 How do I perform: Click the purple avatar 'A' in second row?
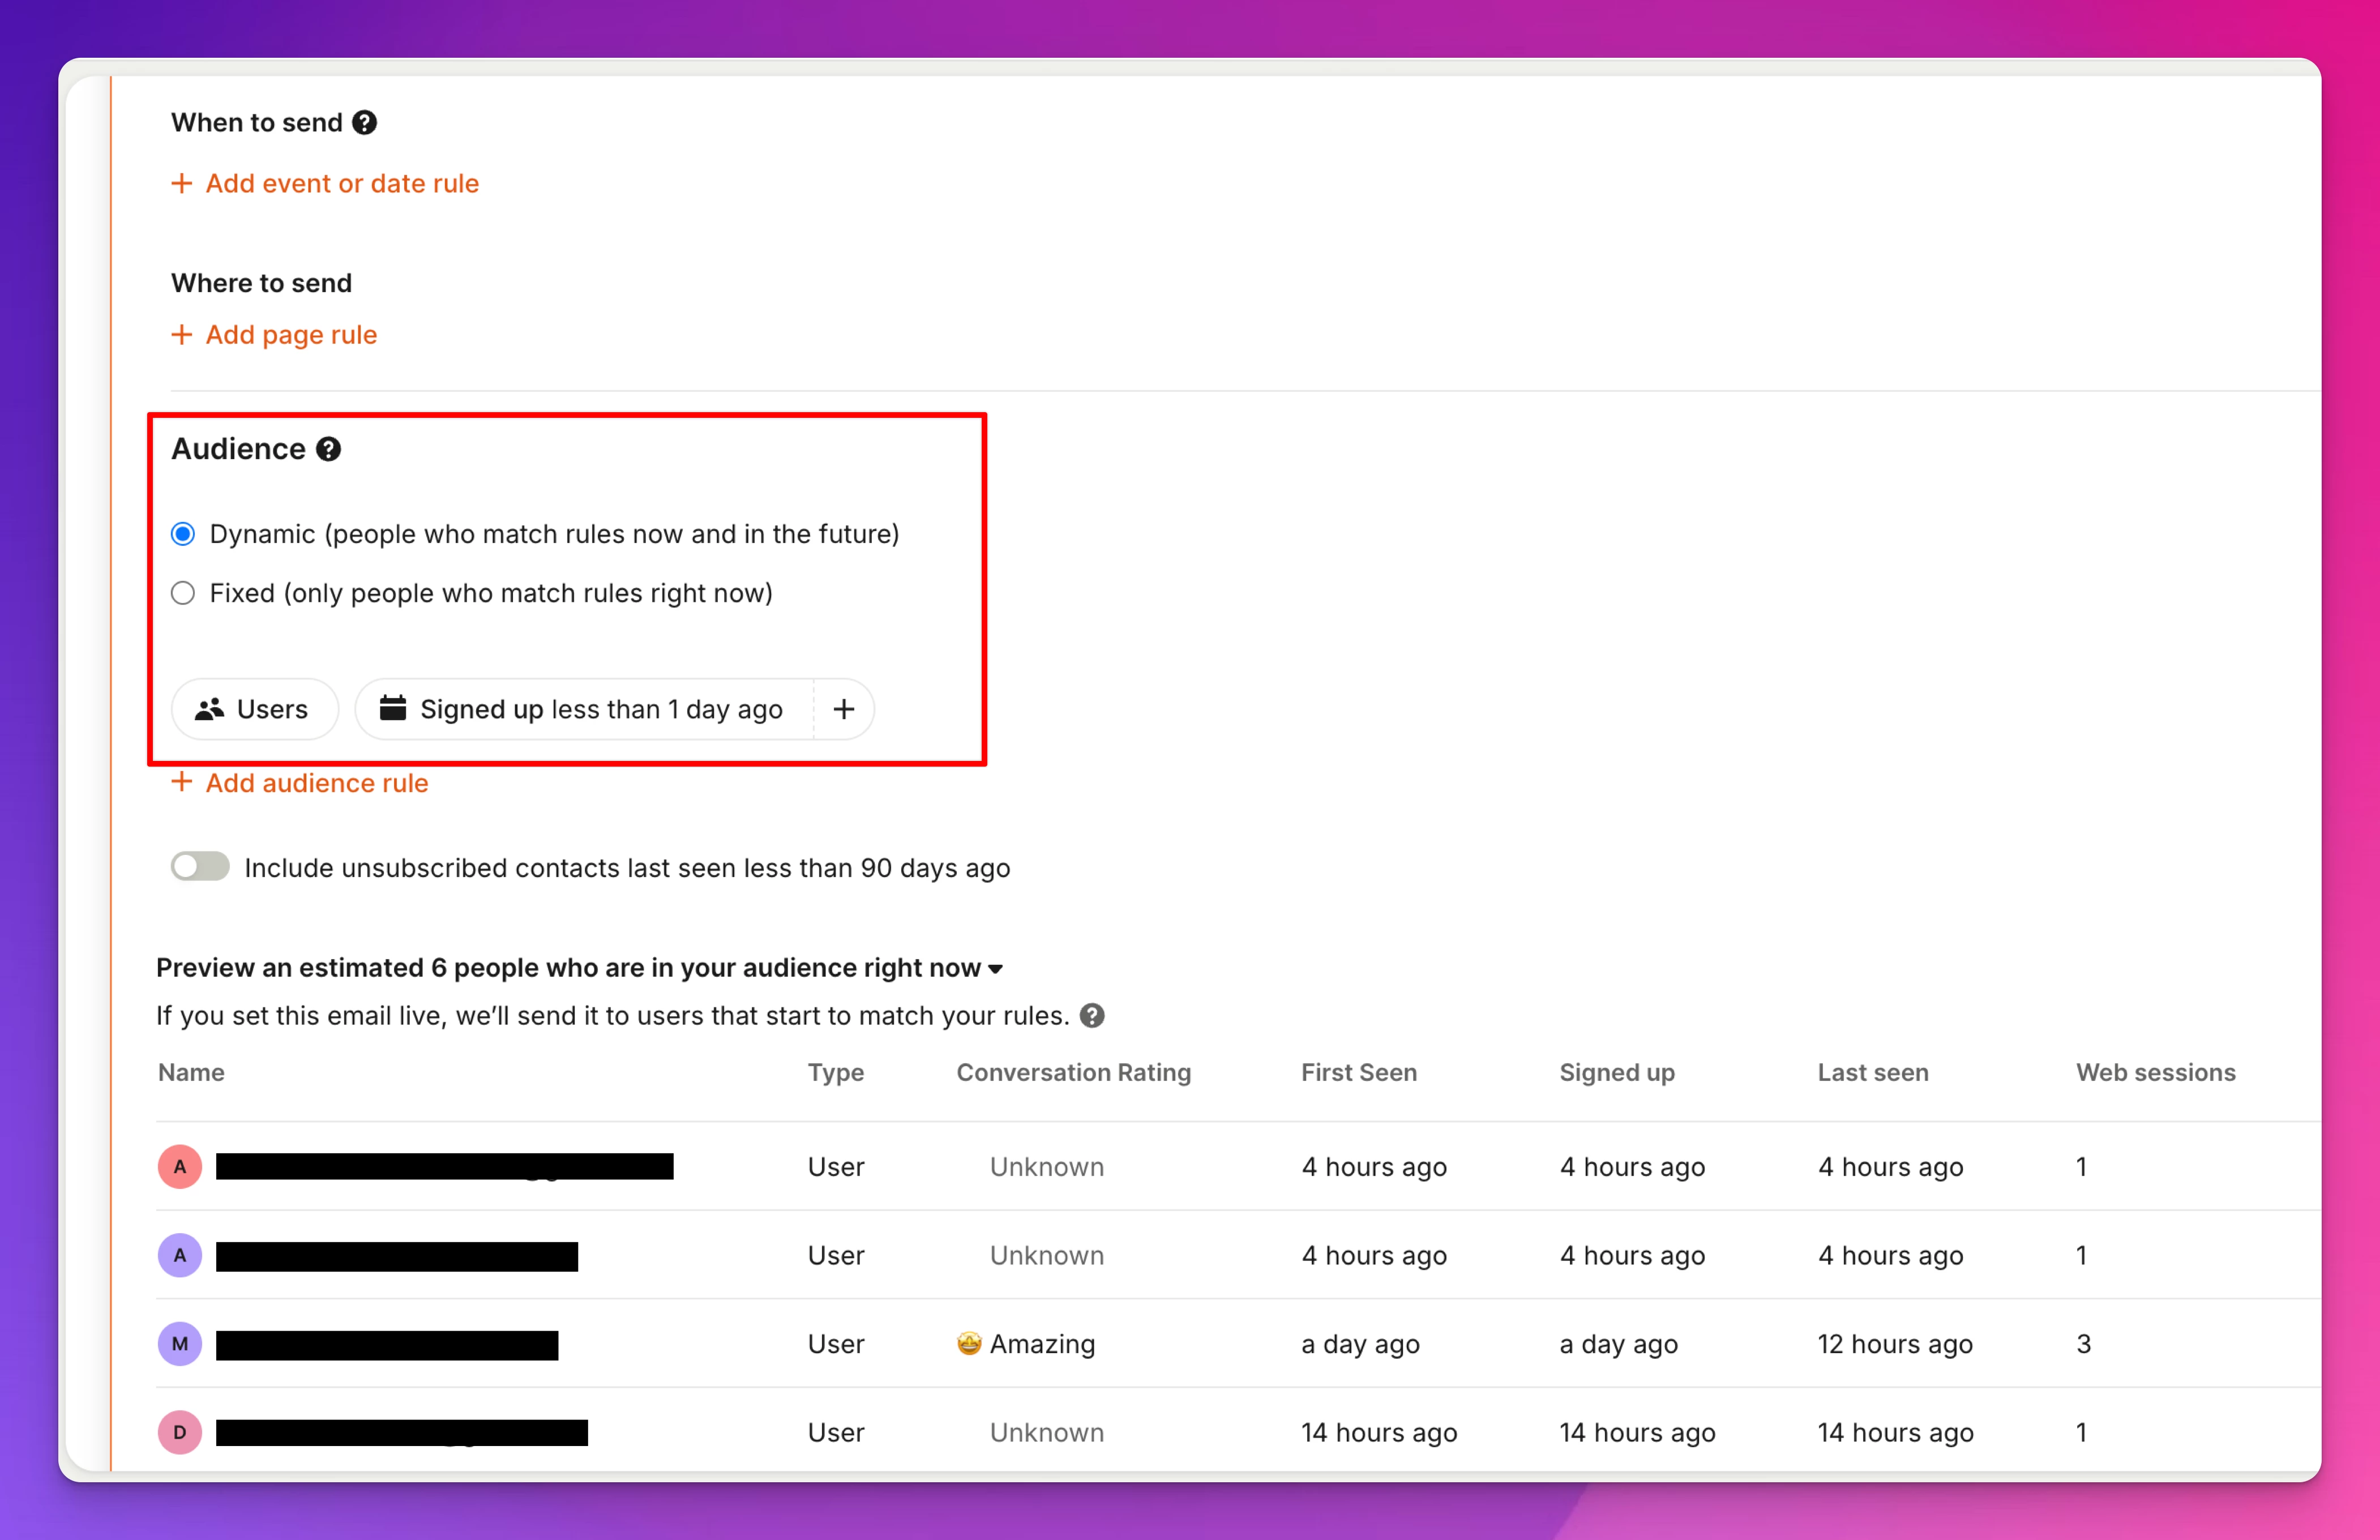(180, 1255)
